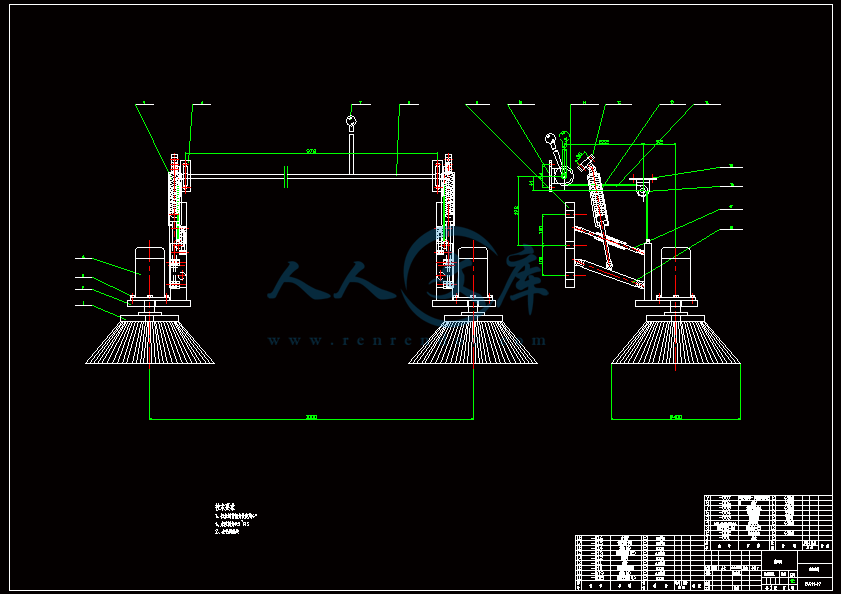Click the lifting eye hook atop the beam

pos(351,123)
